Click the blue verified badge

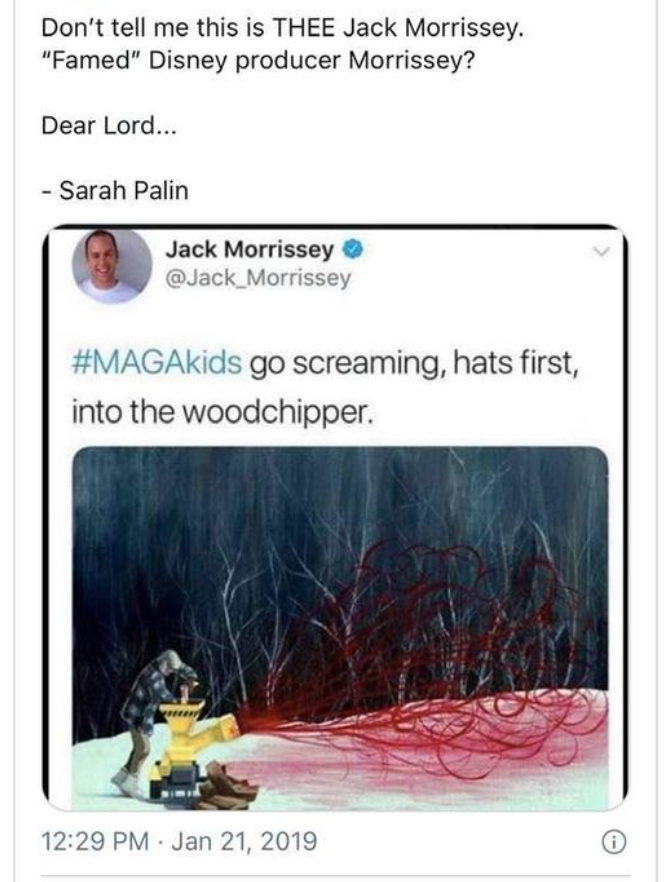click(353, 249)
